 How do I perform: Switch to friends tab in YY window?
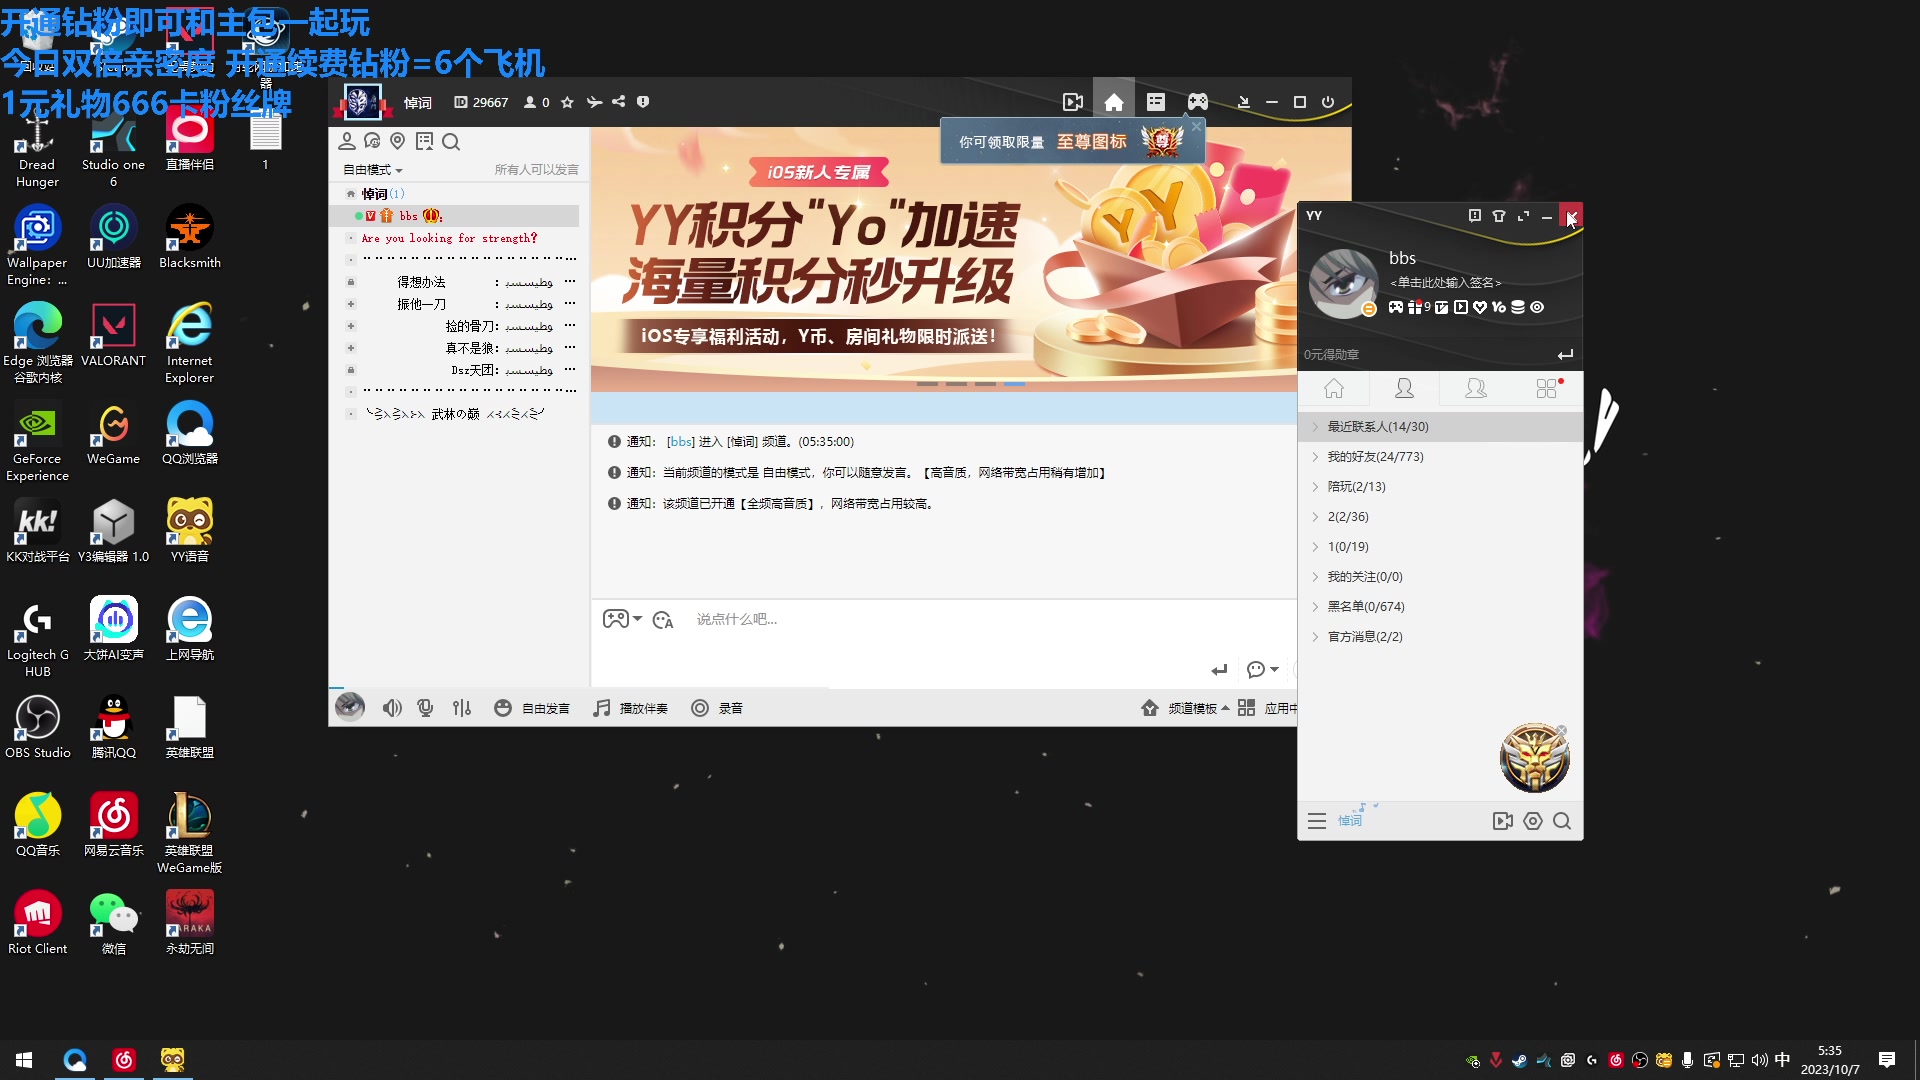1405,388
